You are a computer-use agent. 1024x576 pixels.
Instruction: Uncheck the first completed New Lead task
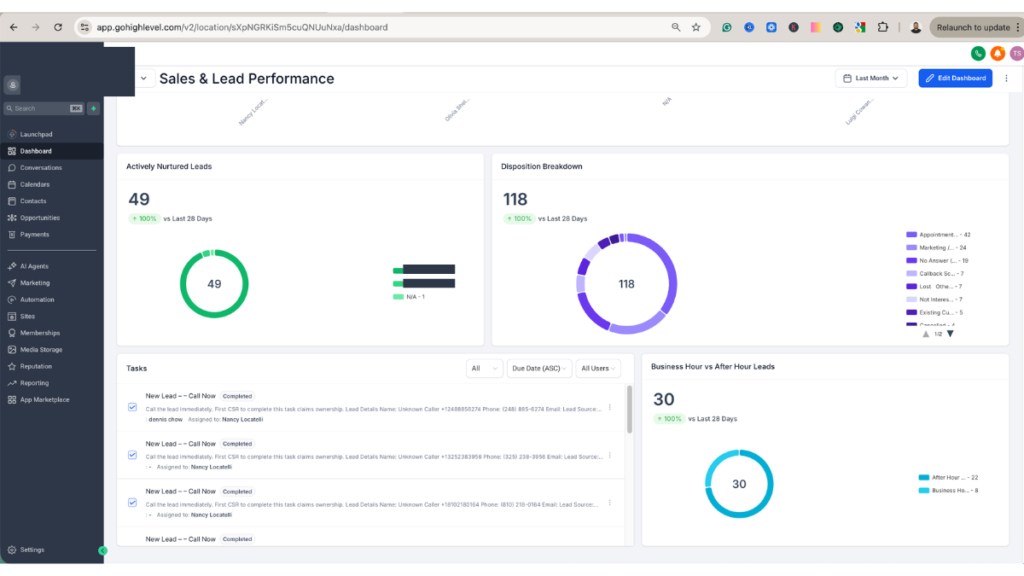(133, 407)
